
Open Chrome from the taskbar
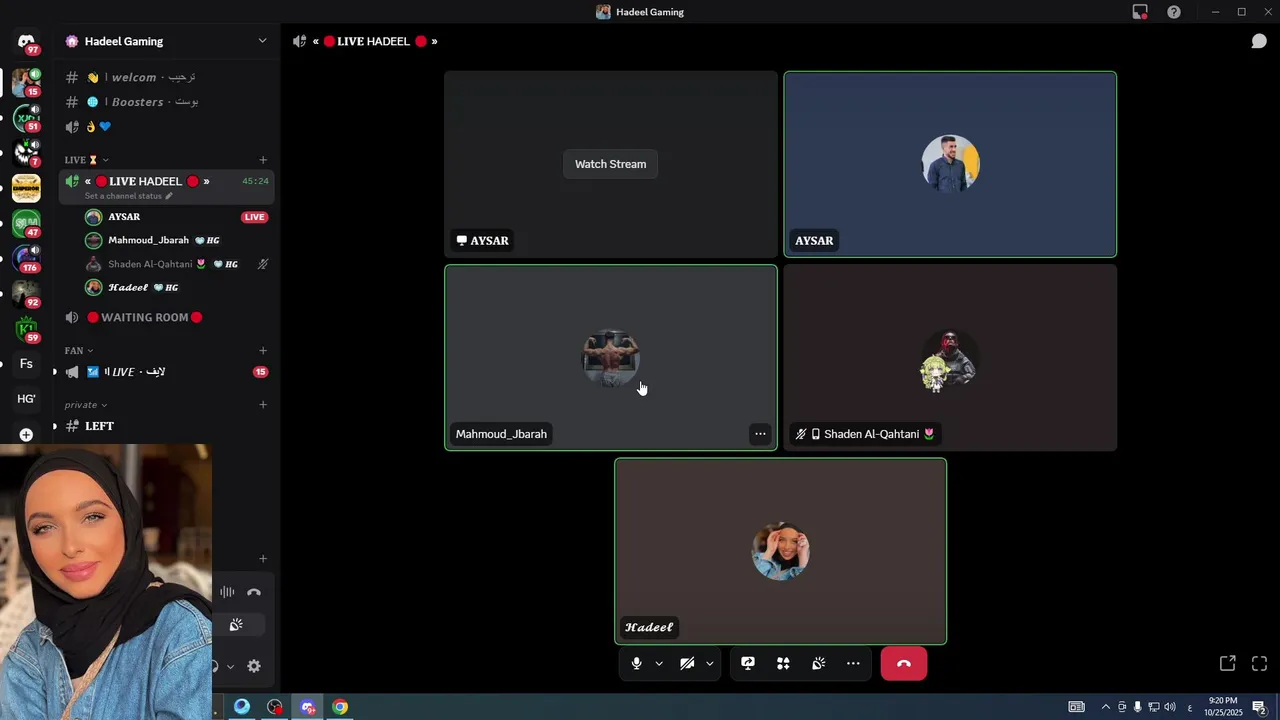(340, 707)
